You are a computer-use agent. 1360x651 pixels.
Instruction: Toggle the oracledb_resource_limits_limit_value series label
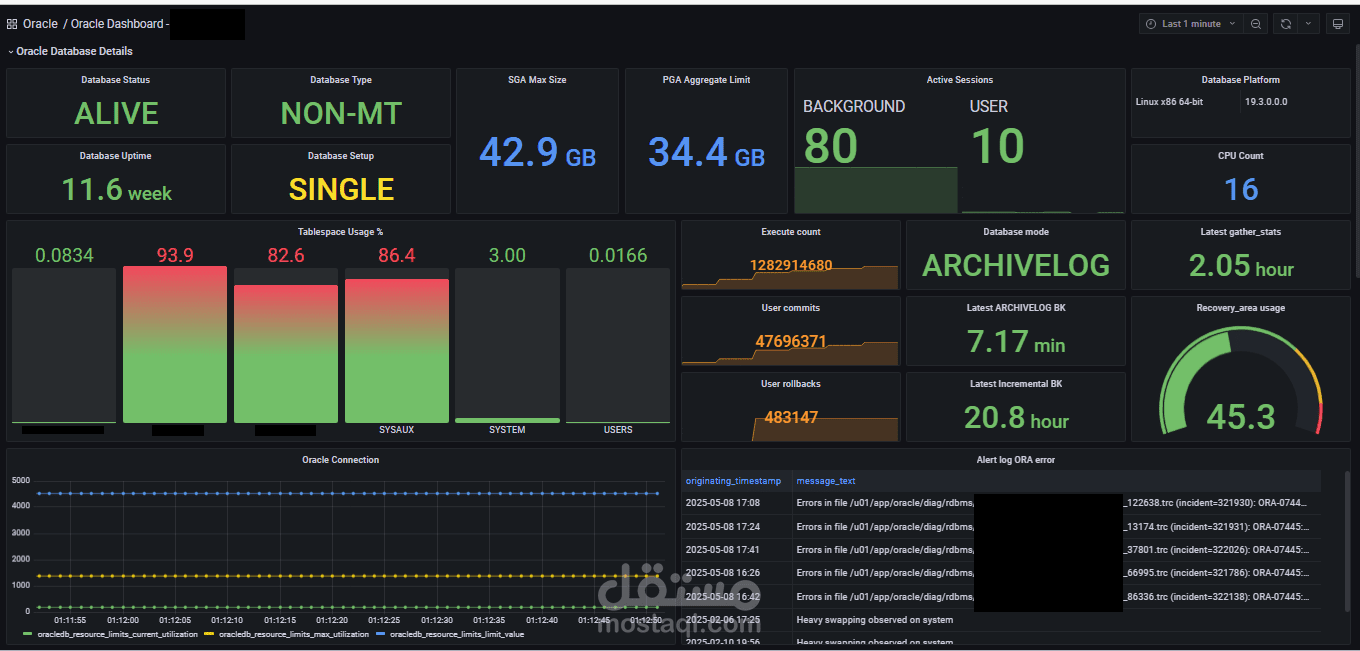(x=457, y=634)
